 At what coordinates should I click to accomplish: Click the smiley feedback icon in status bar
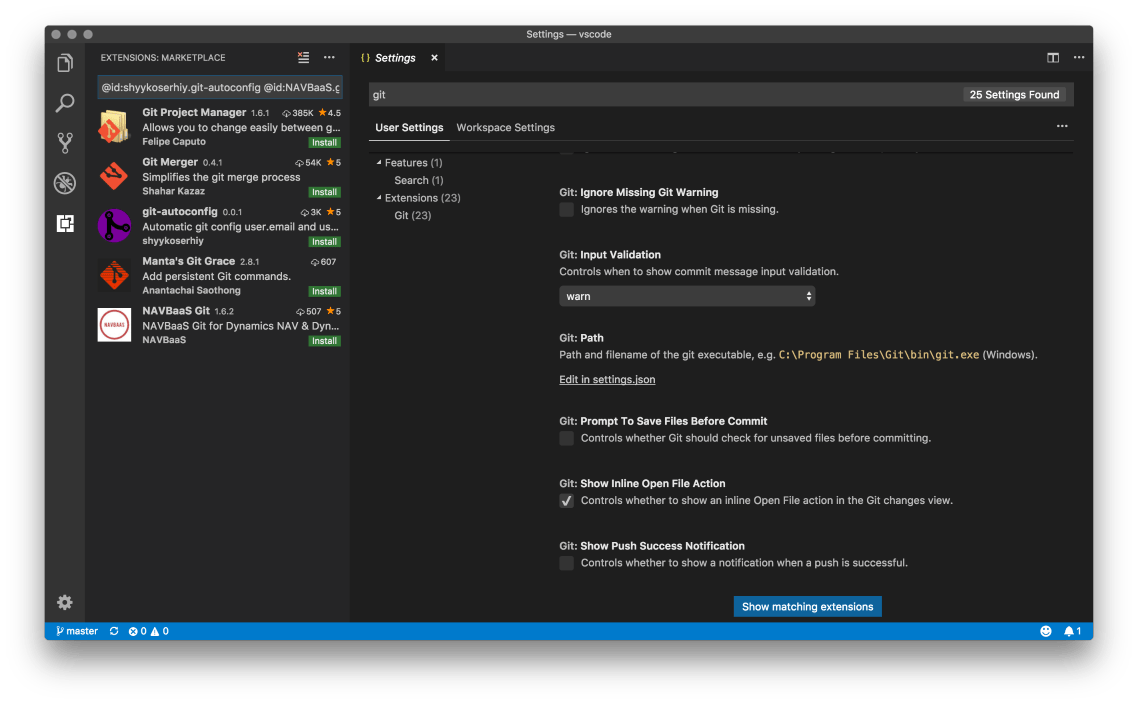click(x=1046, y=630)
